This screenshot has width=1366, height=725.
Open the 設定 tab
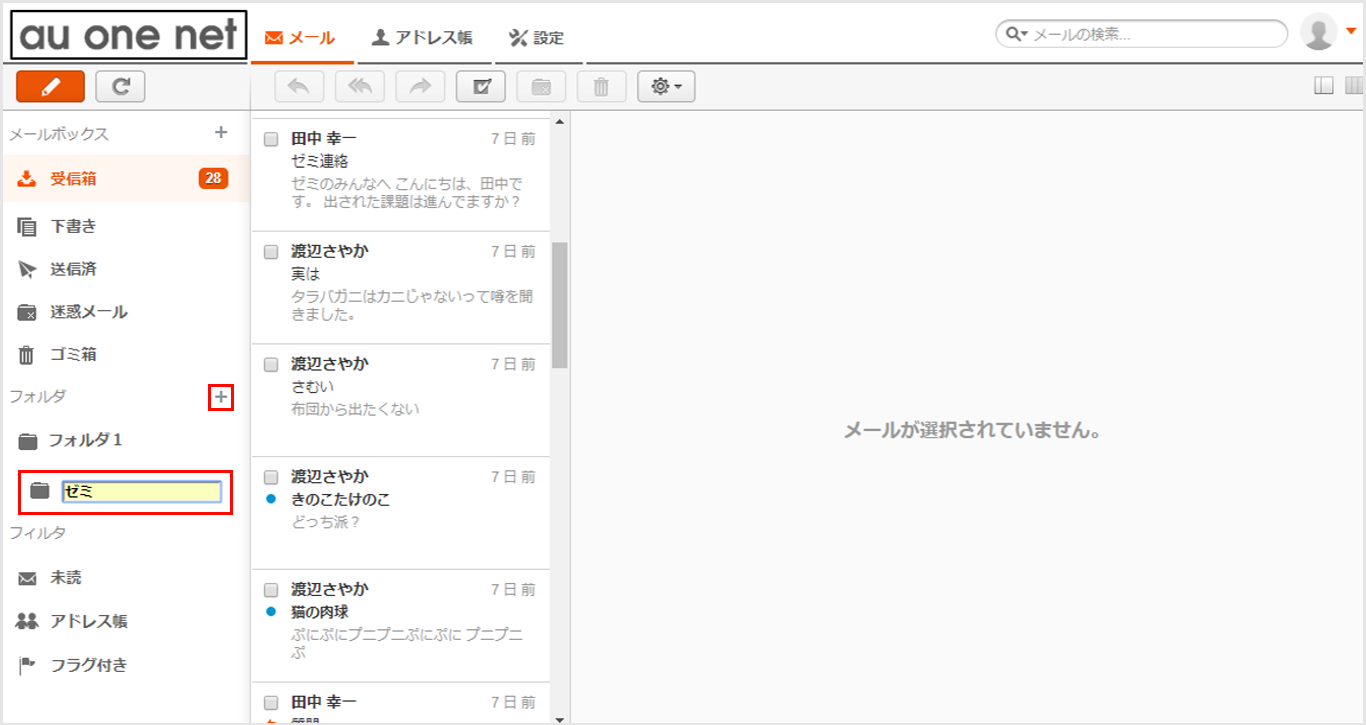[537, 38]
